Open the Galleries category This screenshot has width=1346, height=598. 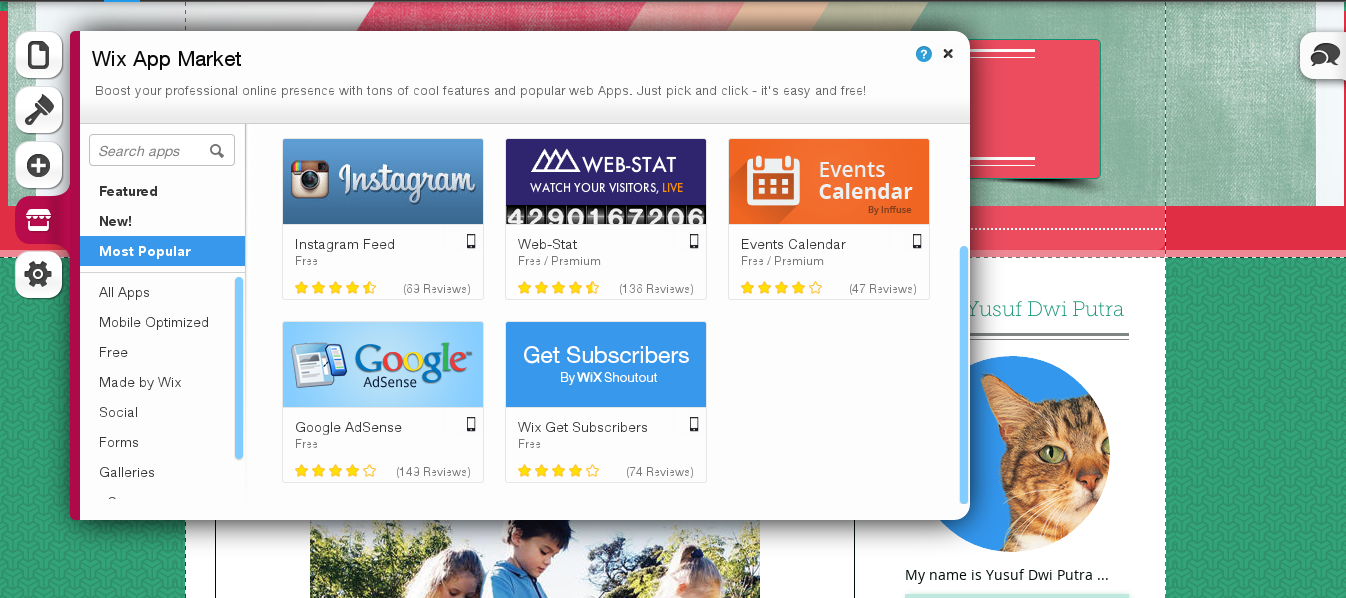(127, 472)
